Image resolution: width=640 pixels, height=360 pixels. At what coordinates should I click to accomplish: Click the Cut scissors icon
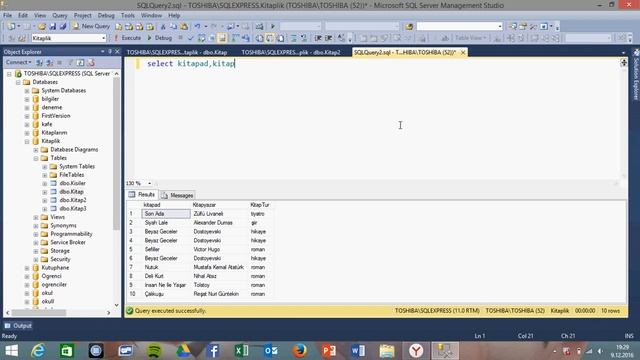coord(163,27)
